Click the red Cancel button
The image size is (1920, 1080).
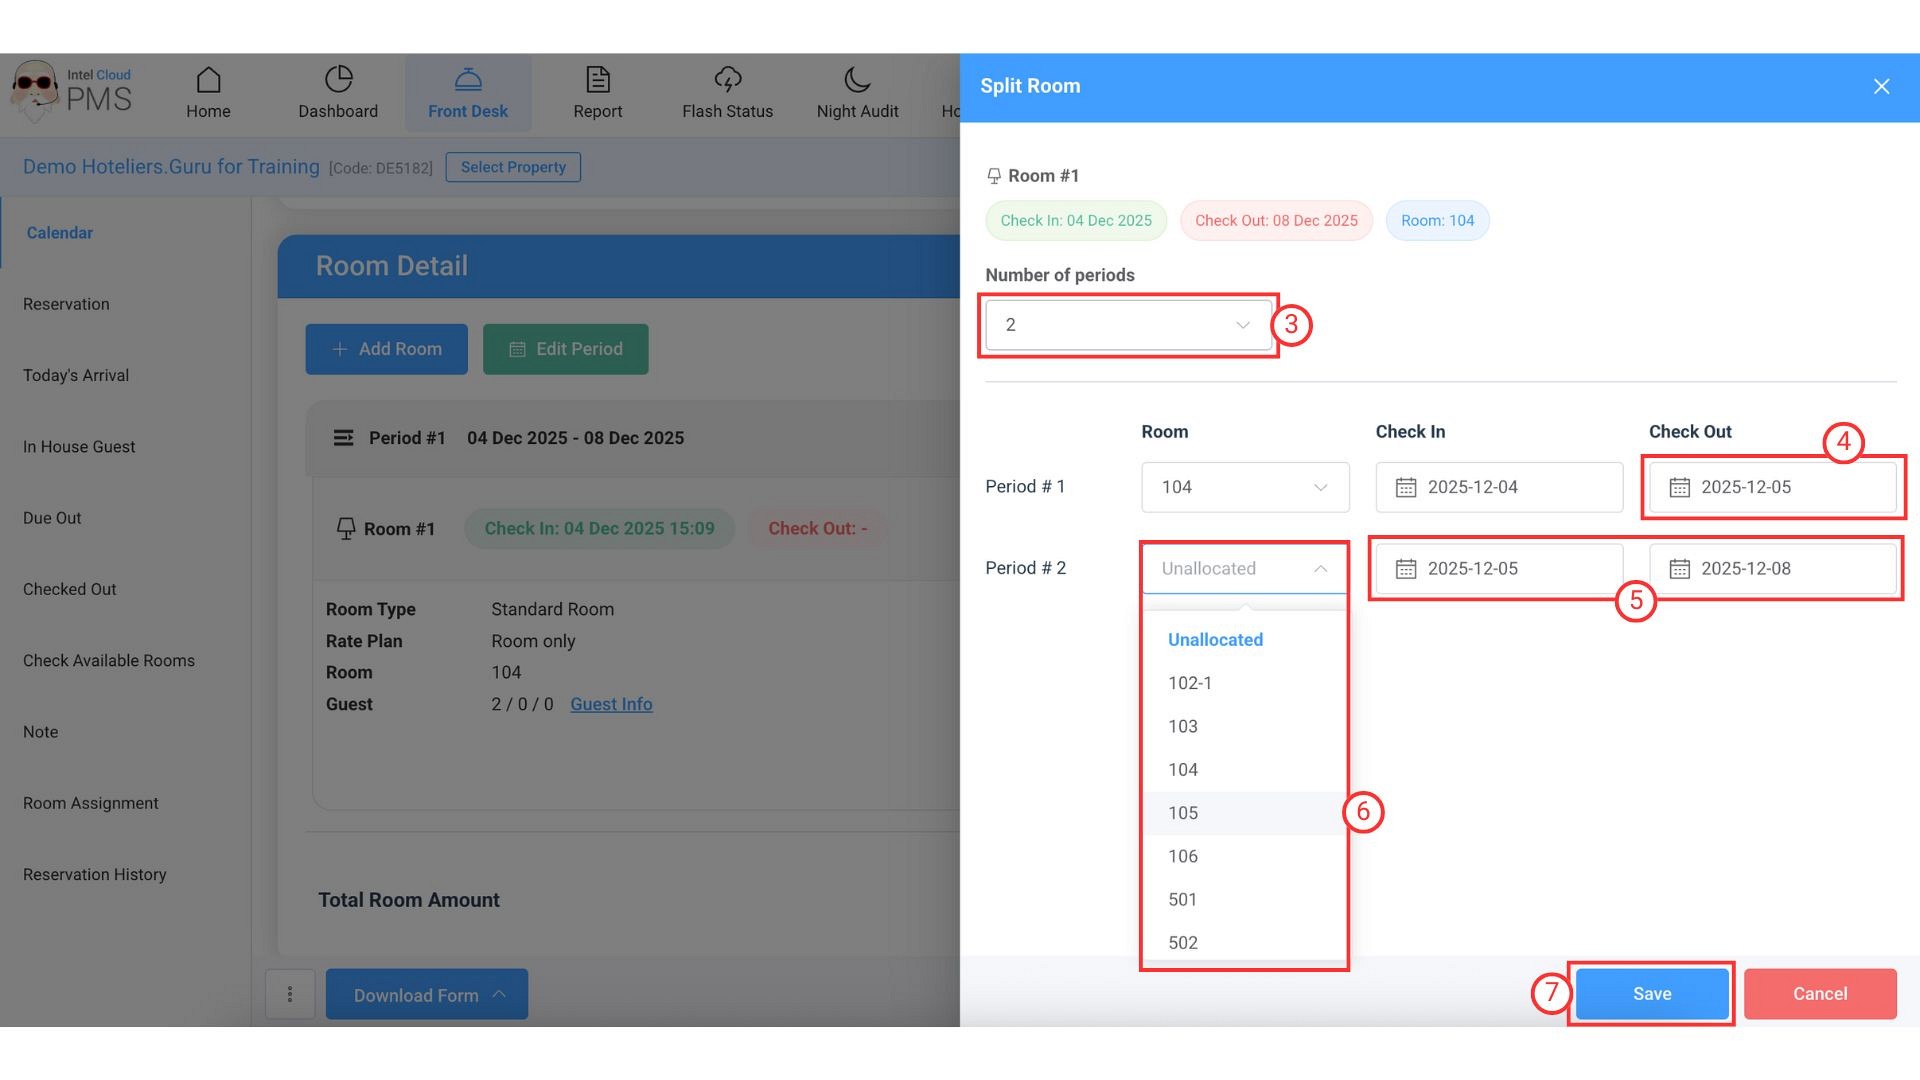point(1819,993)
